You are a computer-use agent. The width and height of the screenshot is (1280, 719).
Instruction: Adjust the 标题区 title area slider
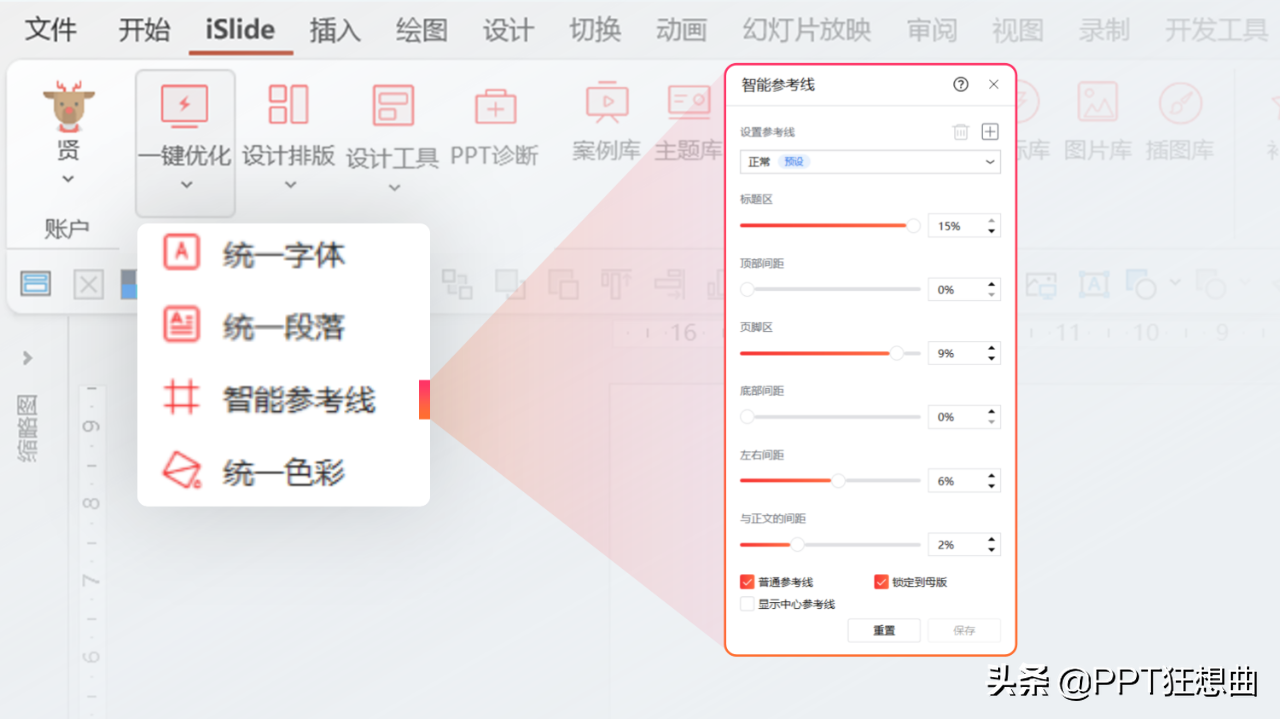(x=830, y=226)
